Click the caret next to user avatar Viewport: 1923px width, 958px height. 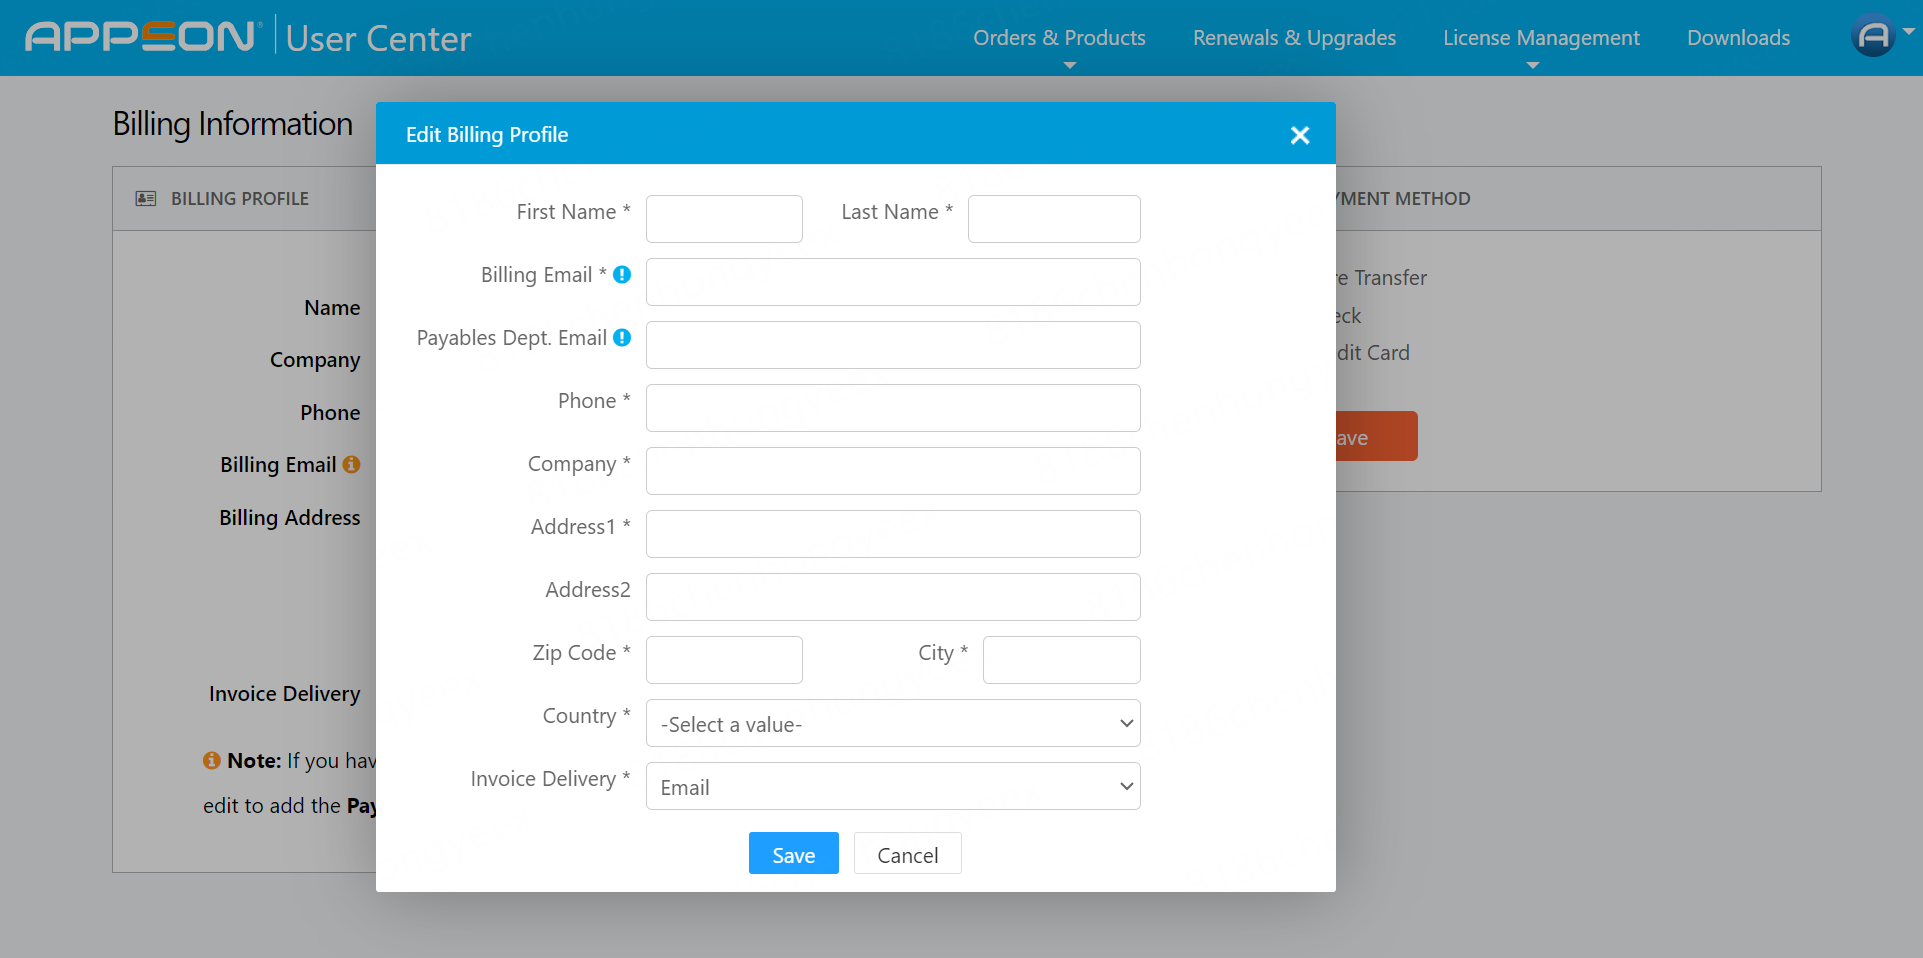(x=1908, y=31)
